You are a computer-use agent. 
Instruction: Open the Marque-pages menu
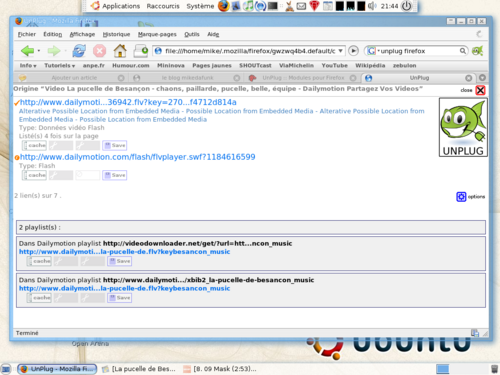(x=157, y=34)
